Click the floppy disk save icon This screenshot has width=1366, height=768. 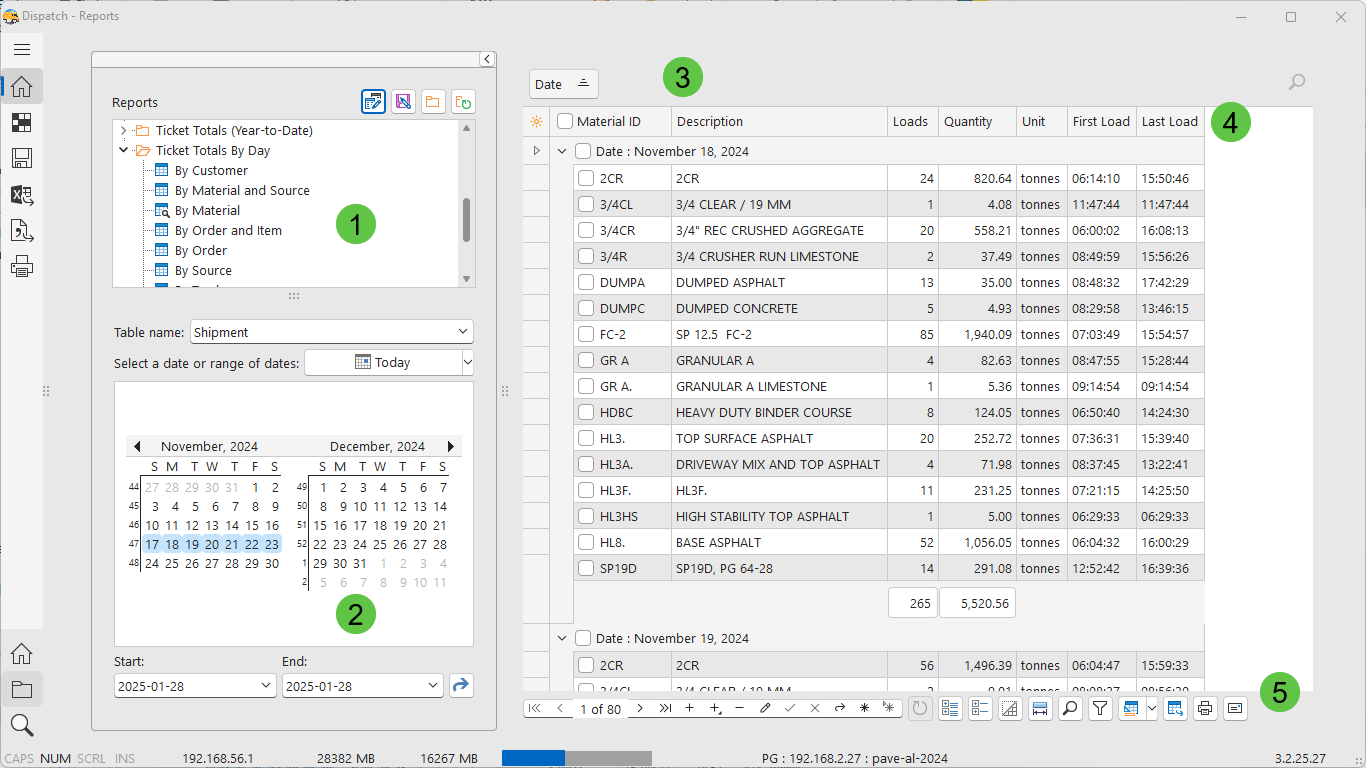coord(22,159)
